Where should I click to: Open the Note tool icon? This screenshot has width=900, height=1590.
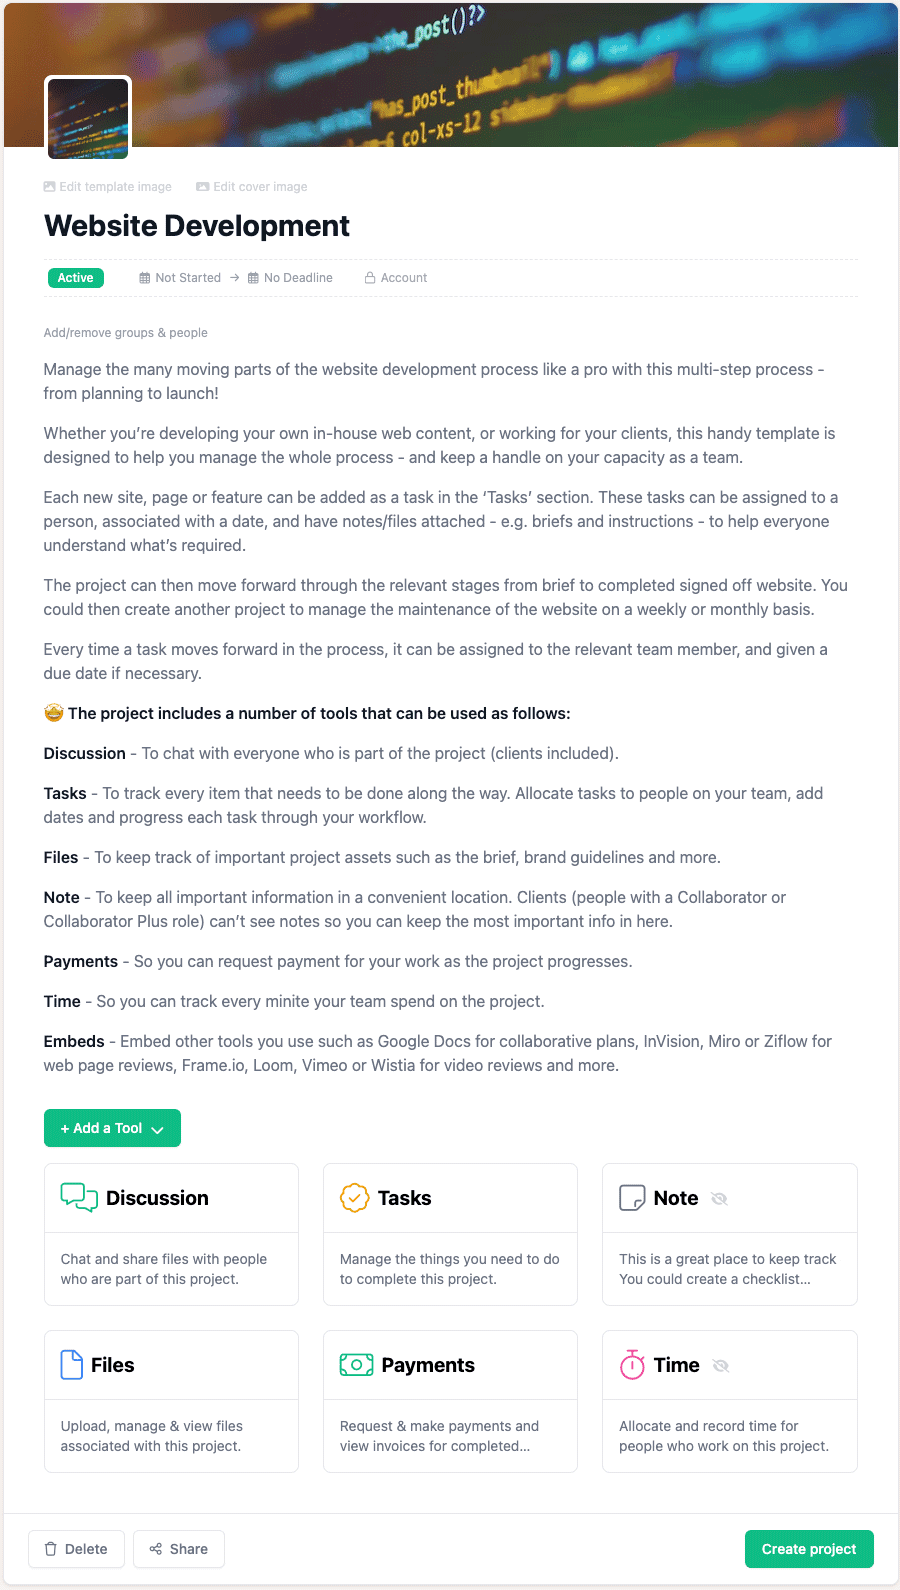pos(634,1197)
